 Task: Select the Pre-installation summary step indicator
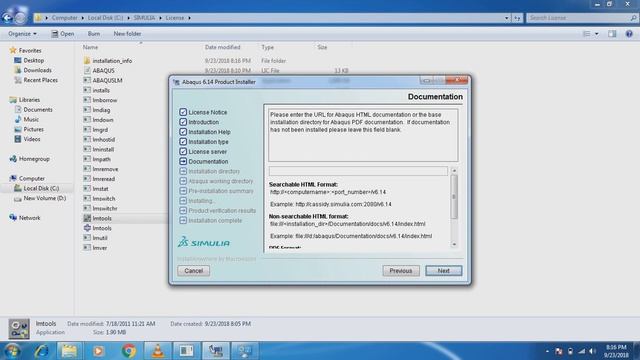(183, 191)
